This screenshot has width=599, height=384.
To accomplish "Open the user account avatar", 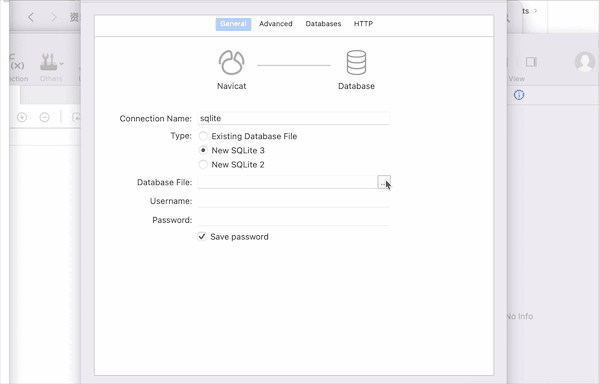I will click(x=584, y=62).
